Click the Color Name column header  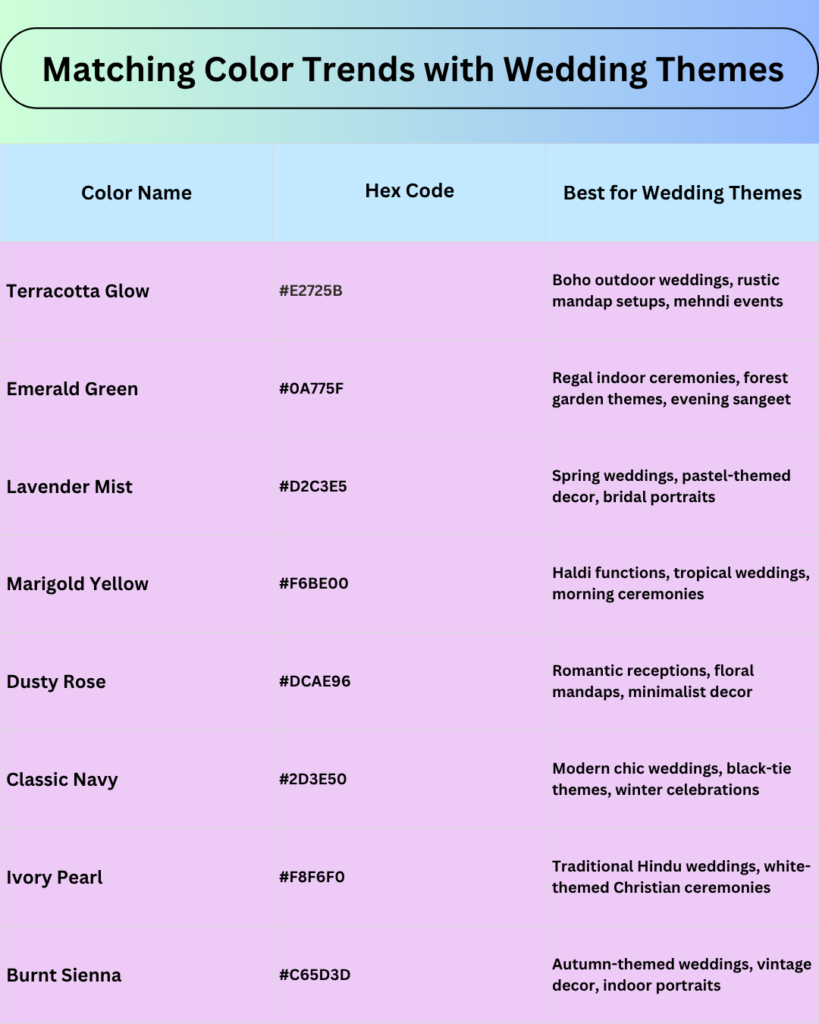(136, 193)
